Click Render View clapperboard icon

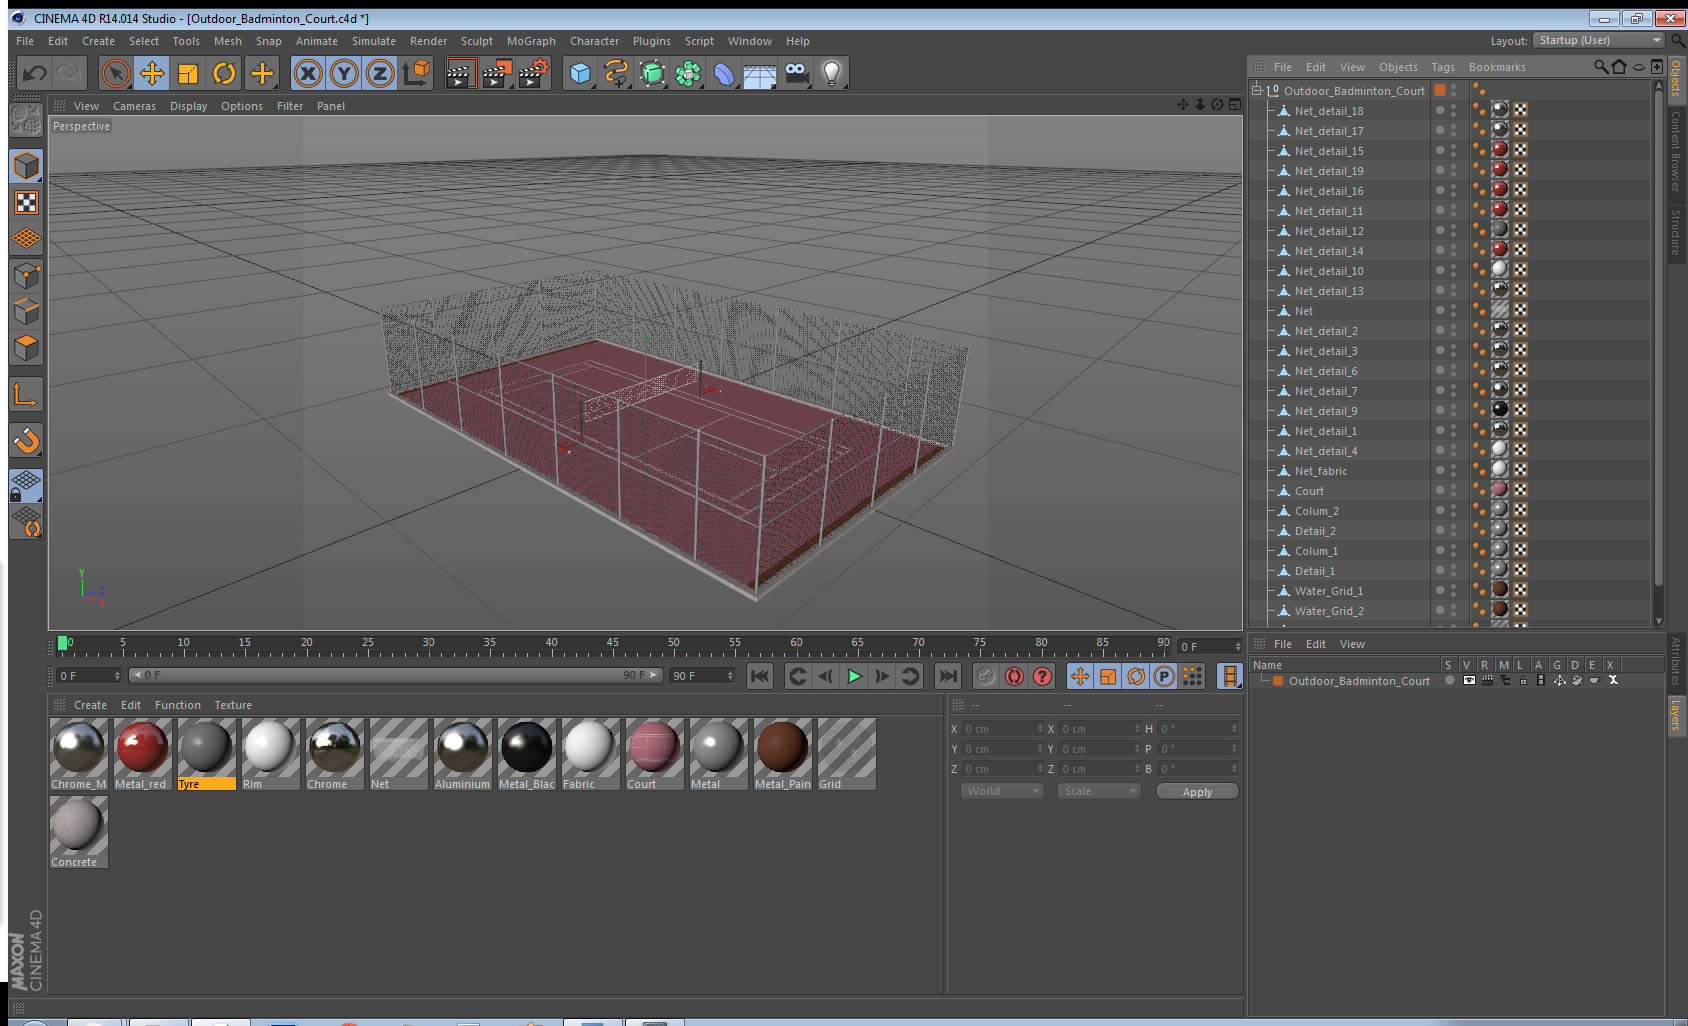[460, 73]
